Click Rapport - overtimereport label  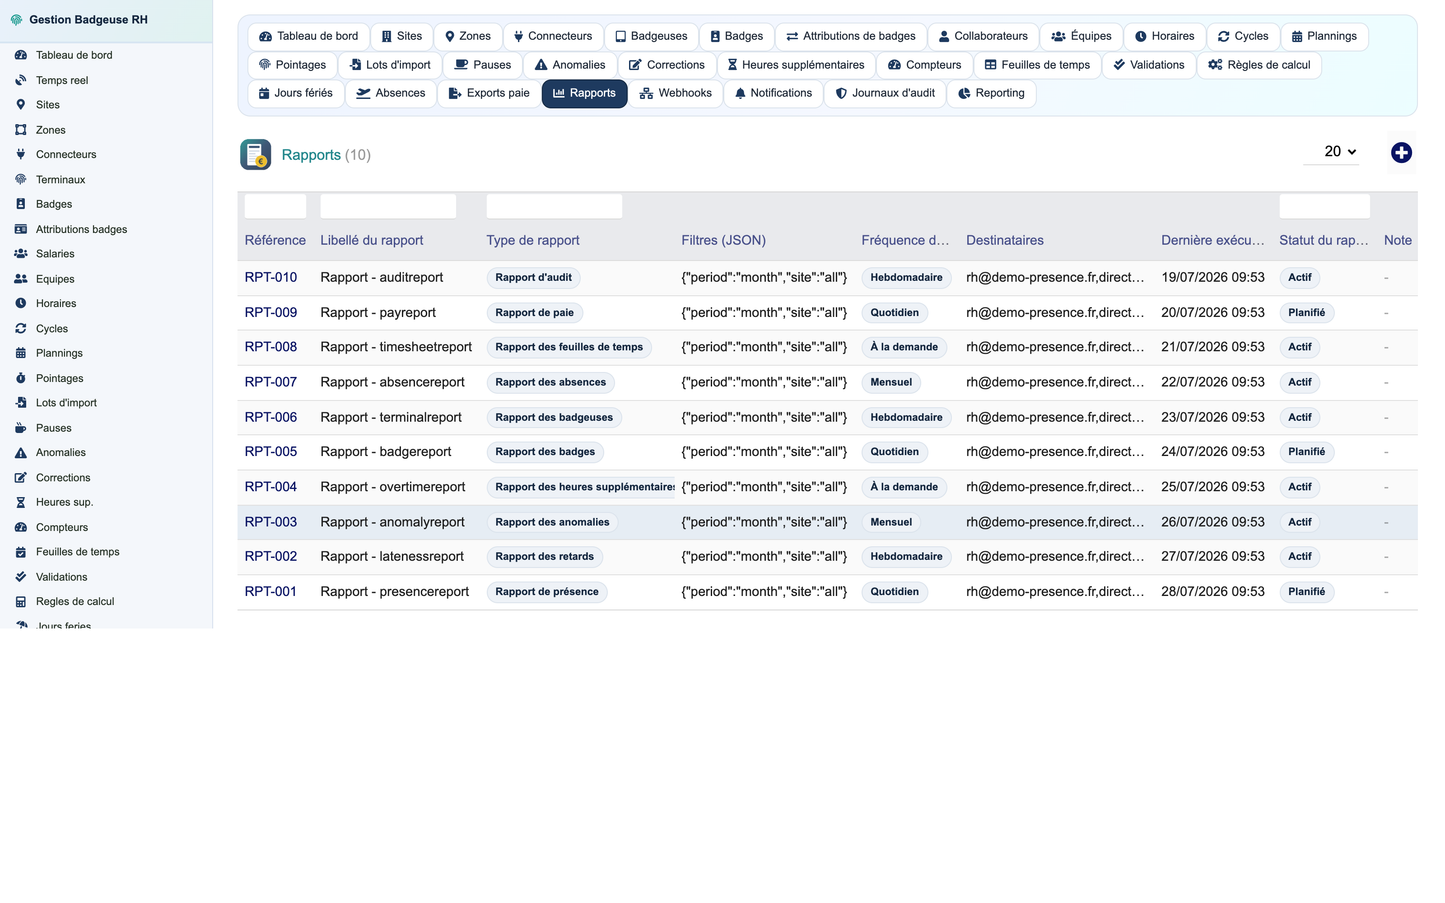click(x=393, y=487)
